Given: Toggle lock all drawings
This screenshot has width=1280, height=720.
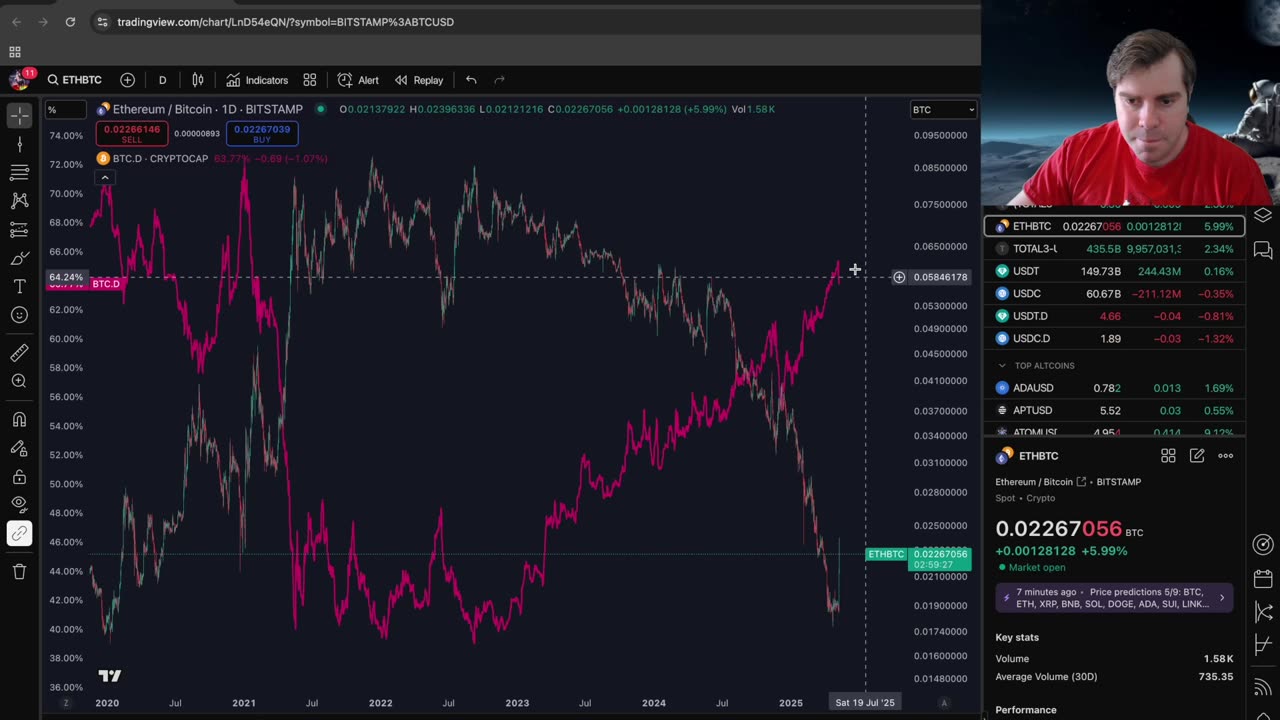Looking at the screenshot, I should 19,477.
